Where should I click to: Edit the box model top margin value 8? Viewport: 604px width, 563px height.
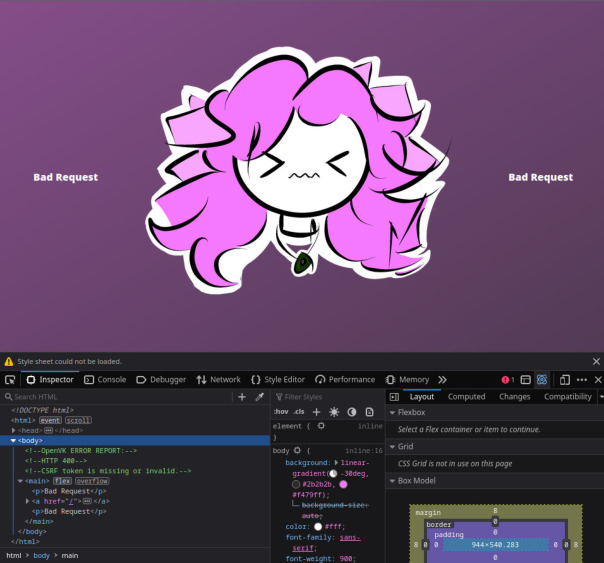coord(495,511)
